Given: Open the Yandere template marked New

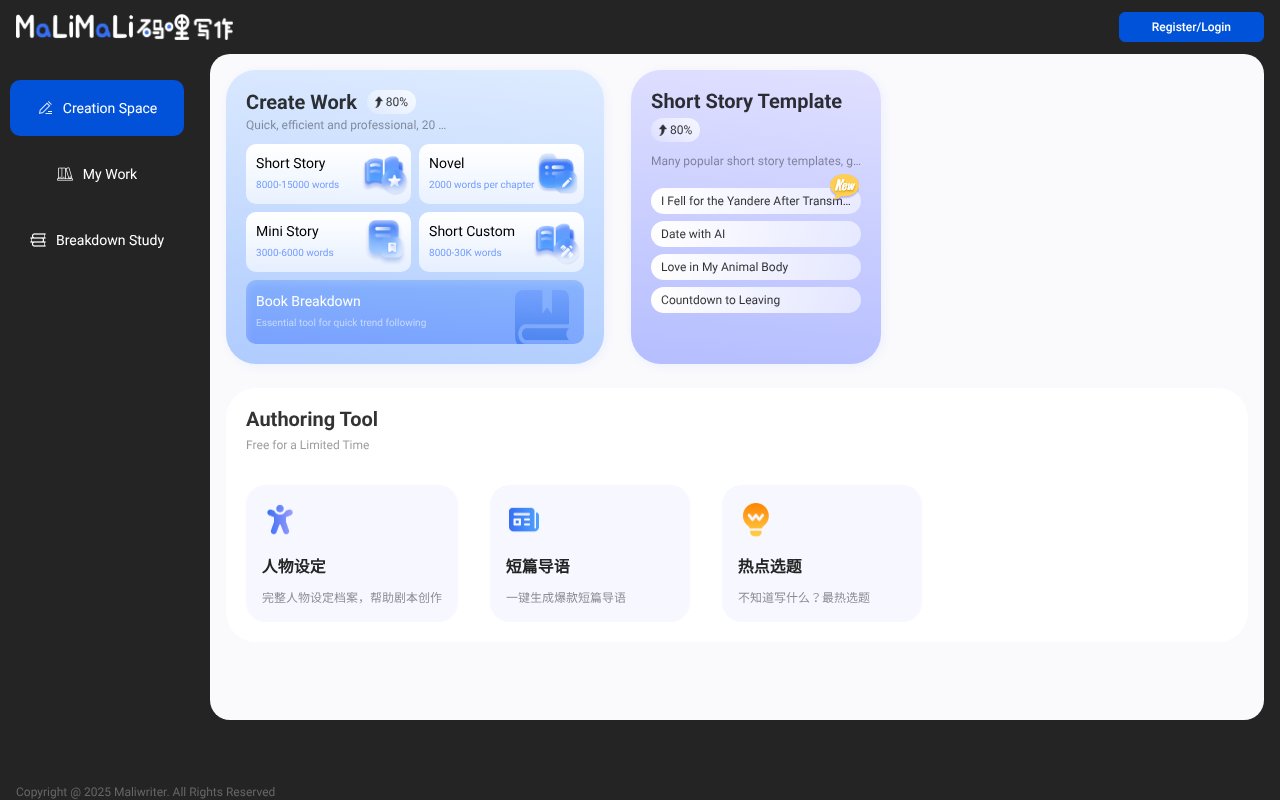Looking at the screenshot, I should tap(756, 201).
